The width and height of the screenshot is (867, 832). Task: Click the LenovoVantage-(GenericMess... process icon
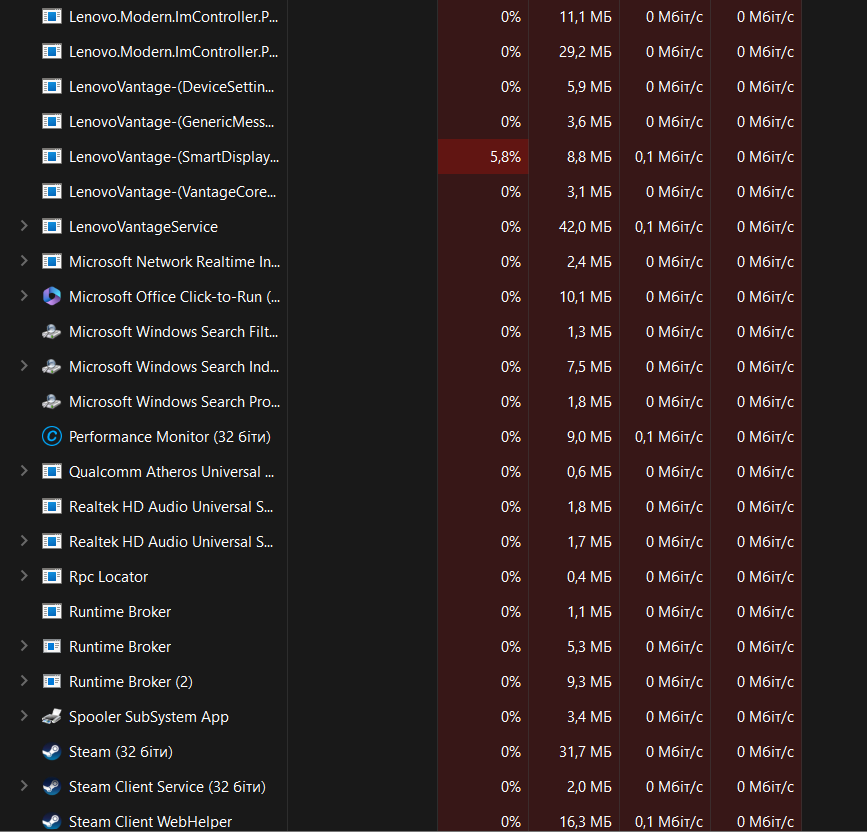click(x=51, y=122)
